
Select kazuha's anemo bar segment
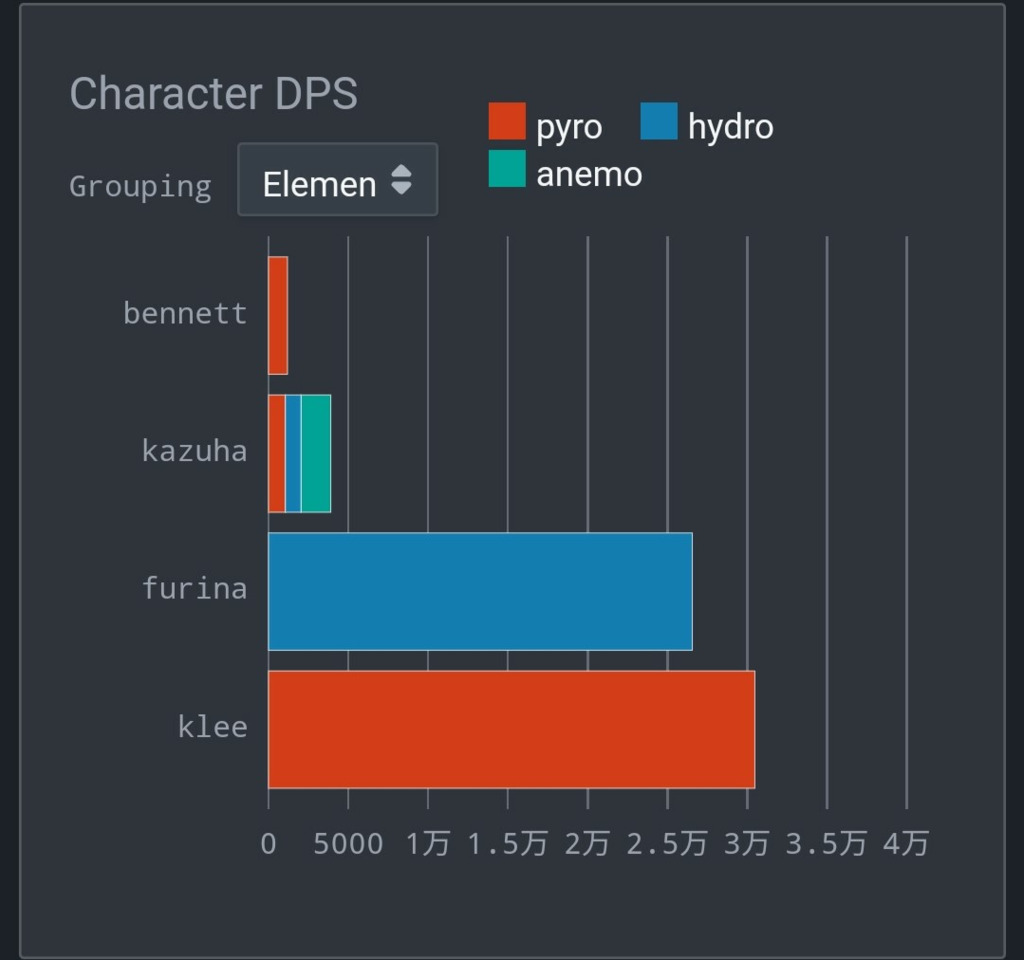316,453
